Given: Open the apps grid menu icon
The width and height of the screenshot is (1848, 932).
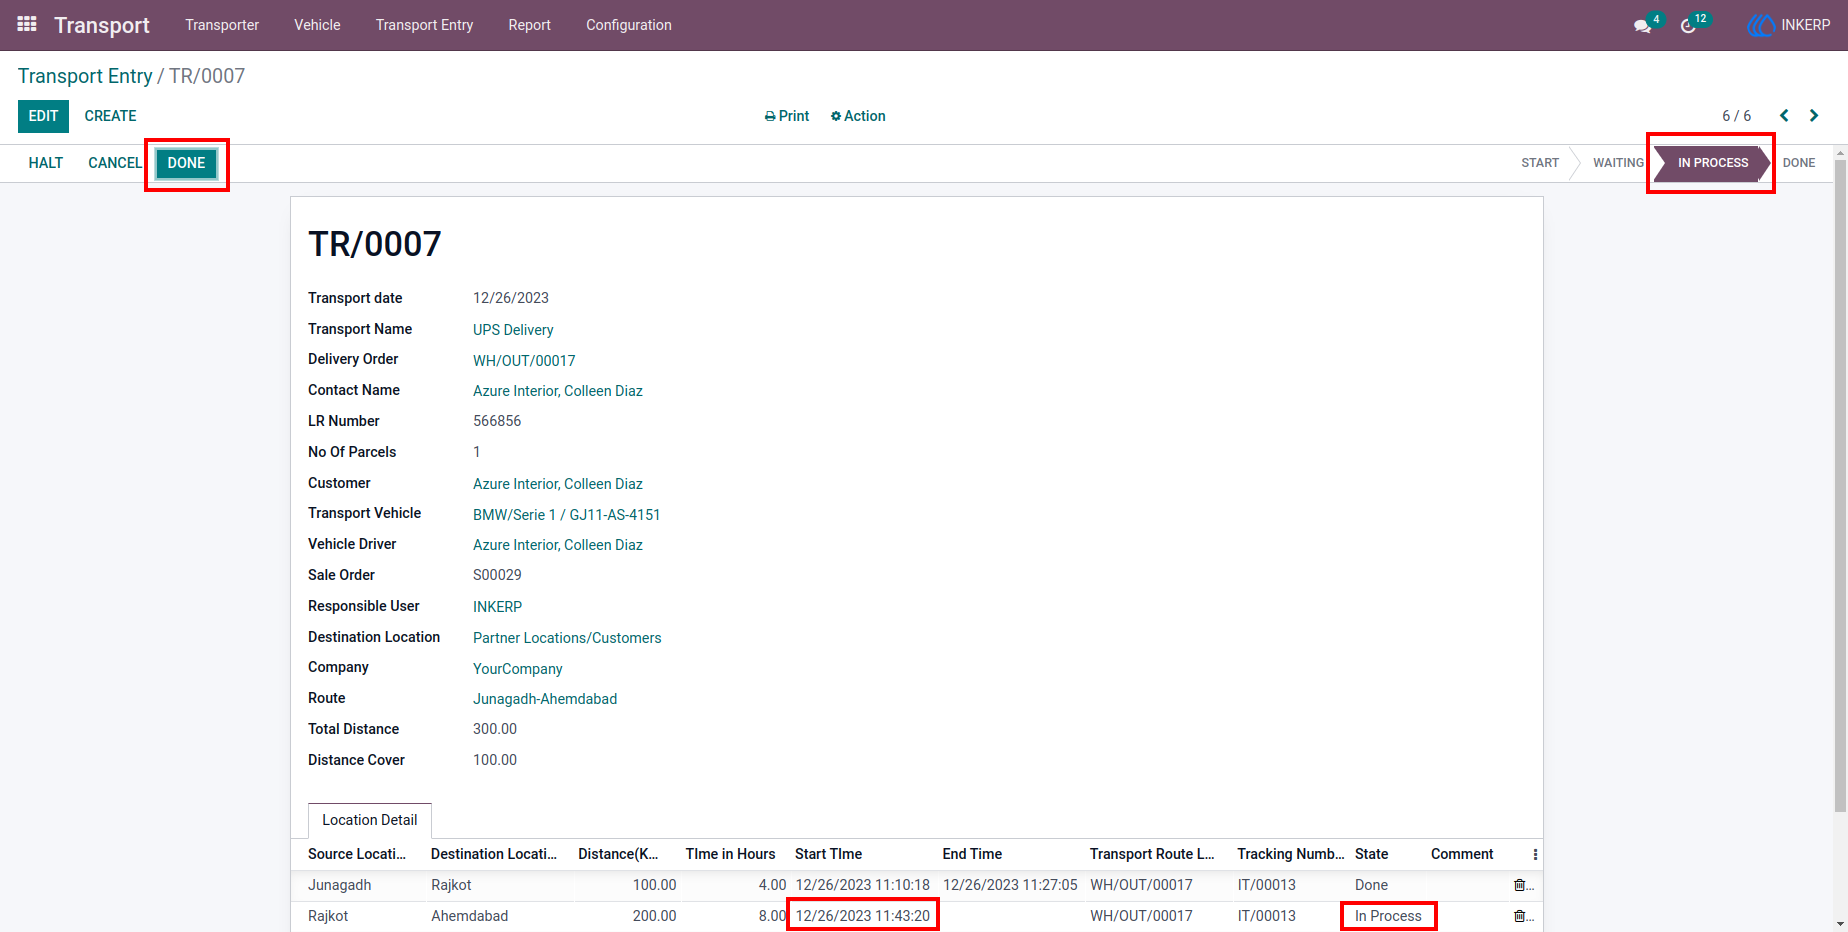Looking at the screenshot, I should coord(27,24).
